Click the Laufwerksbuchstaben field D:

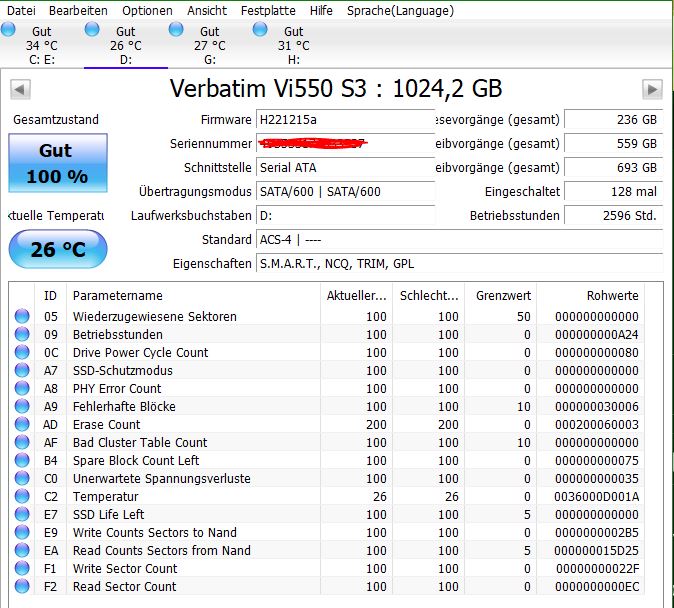click(346, 215)
